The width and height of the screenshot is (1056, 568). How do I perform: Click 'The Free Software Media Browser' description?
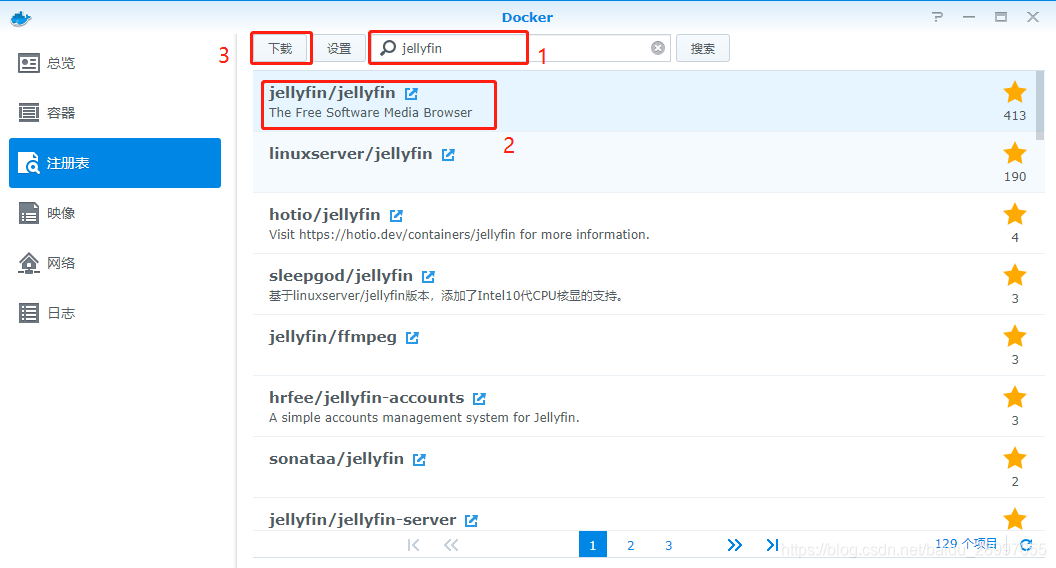(370, 113)
